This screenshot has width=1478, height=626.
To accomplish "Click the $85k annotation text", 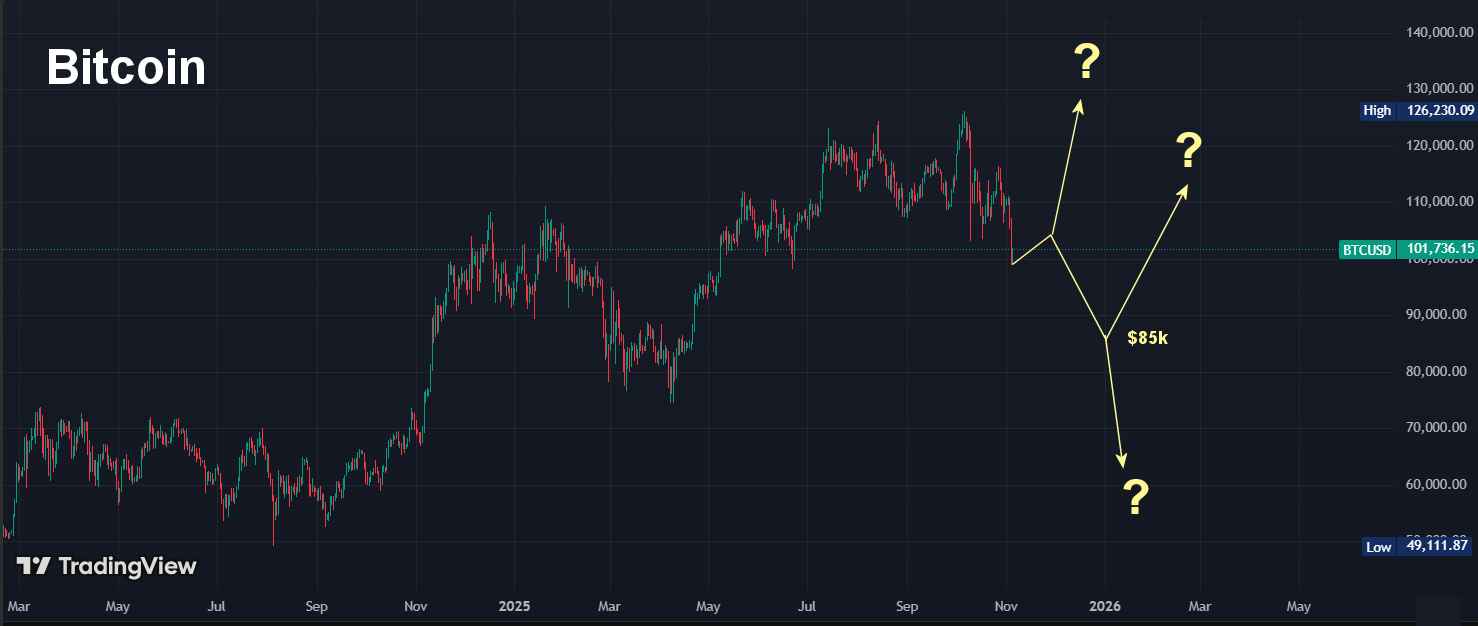I will [x=1147, y=338].
